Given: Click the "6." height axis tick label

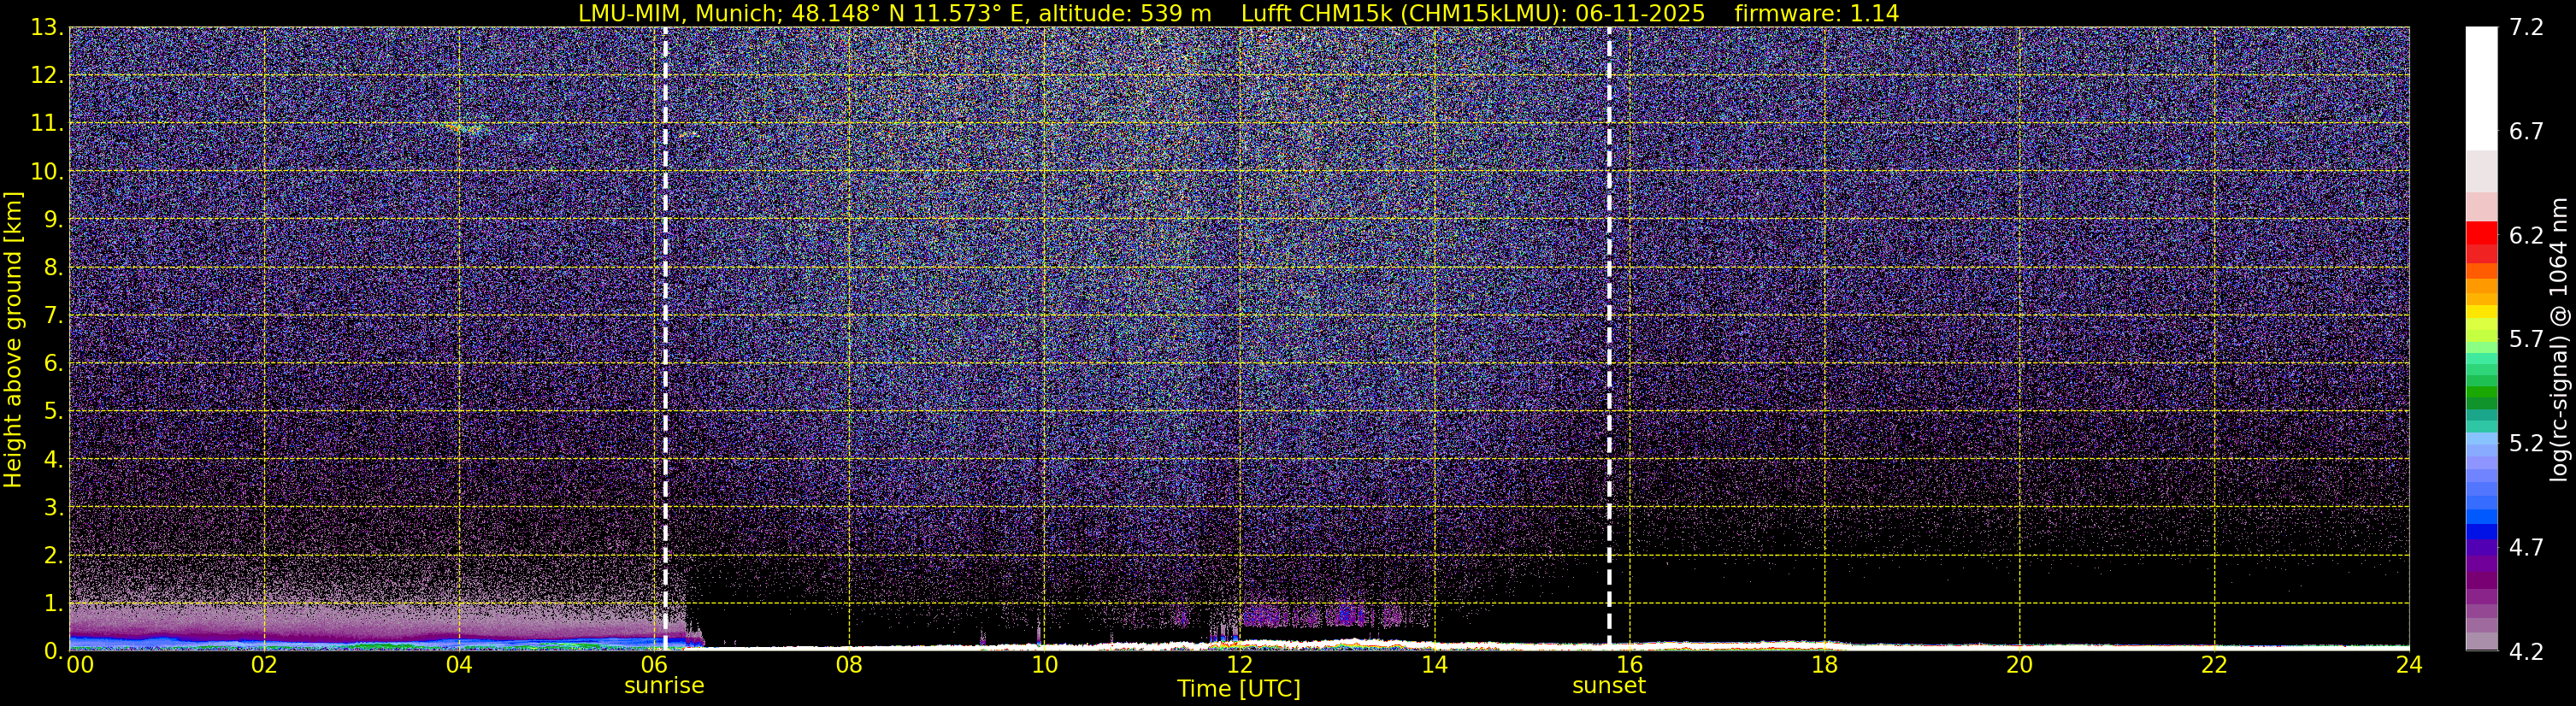Looking at the screenshot, I should click(54, 364).
